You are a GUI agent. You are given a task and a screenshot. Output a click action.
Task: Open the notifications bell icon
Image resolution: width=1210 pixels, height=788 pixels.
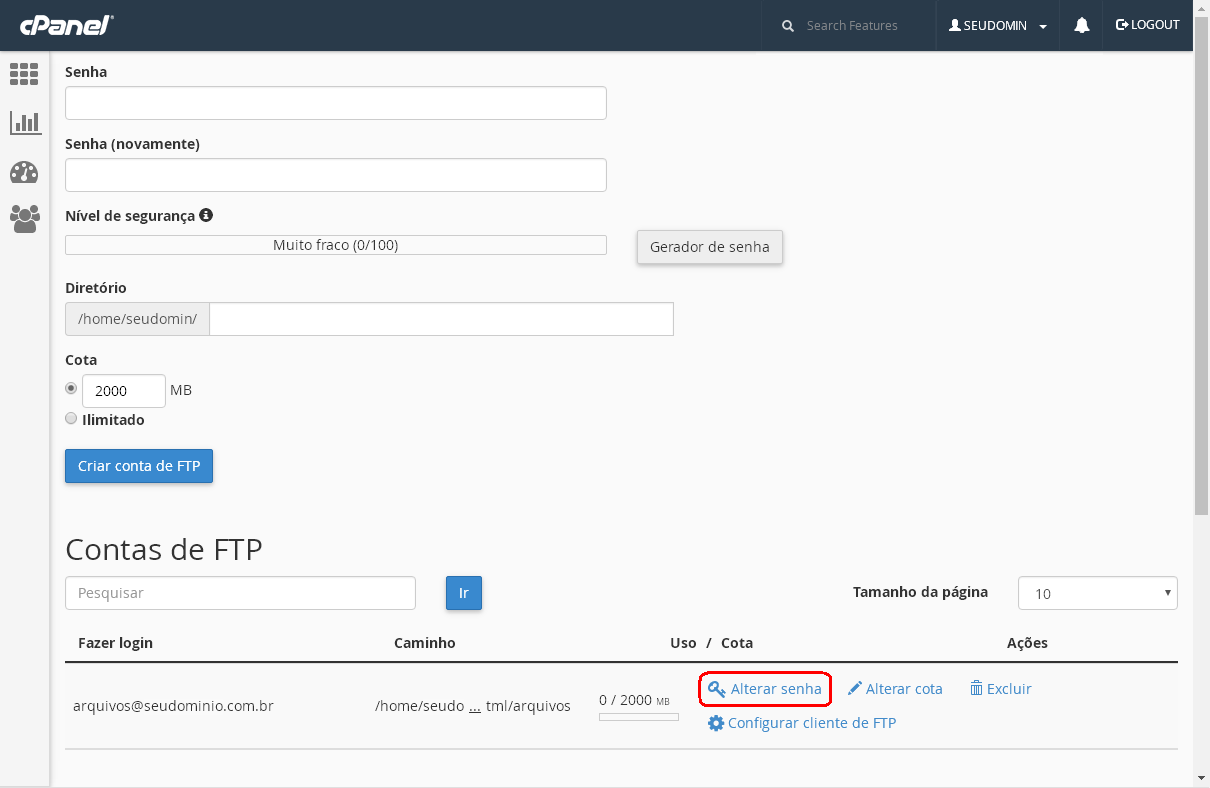pos(1081,26)
